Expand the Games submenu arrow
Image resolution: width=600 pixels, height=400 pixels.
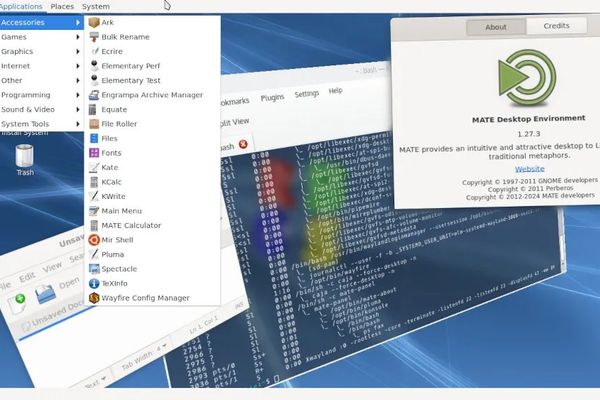[78, 37]
